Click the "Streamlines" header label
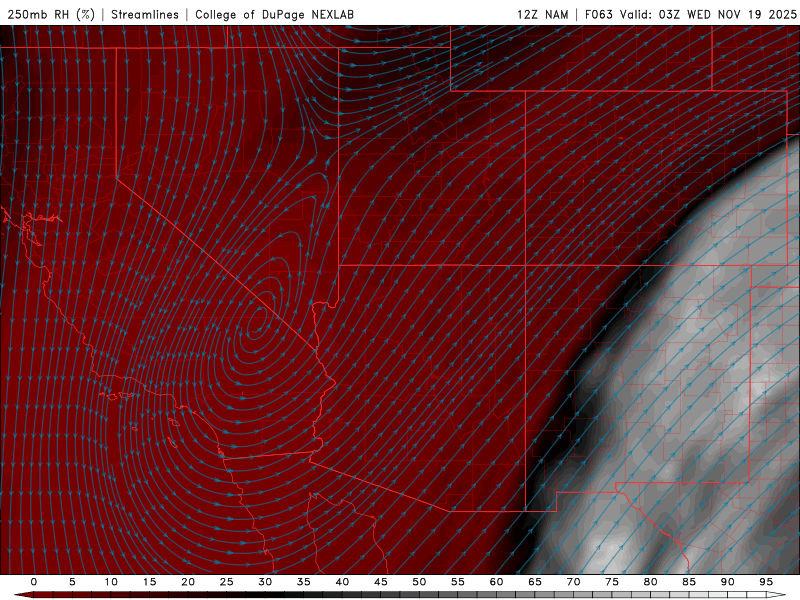This screenshot has width=800, height=600. (x=145, y=14)
